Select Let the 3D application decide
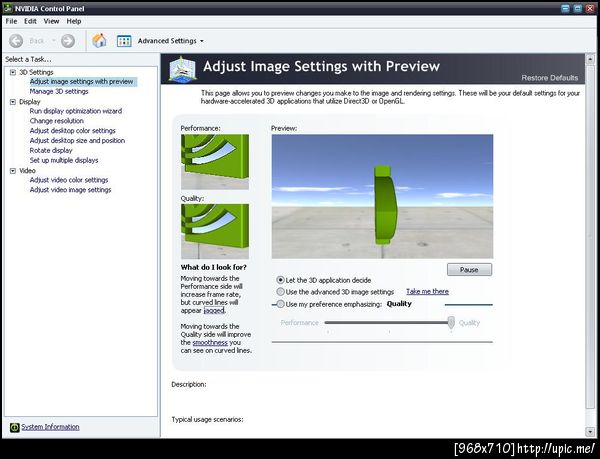600x459 pixels. click(x=280, y=280)
